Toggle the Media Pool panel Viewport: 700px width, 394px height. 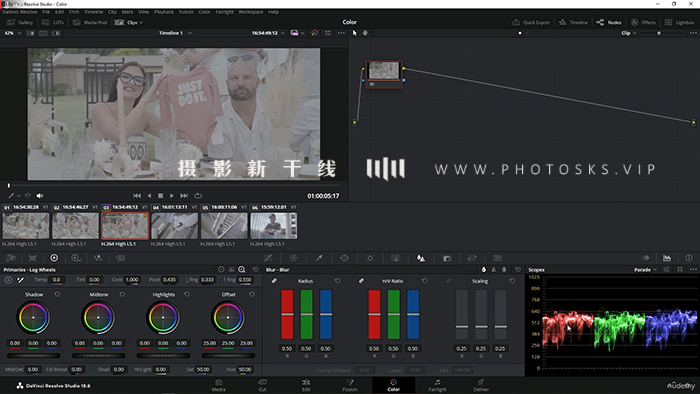(x=90, y=22)
